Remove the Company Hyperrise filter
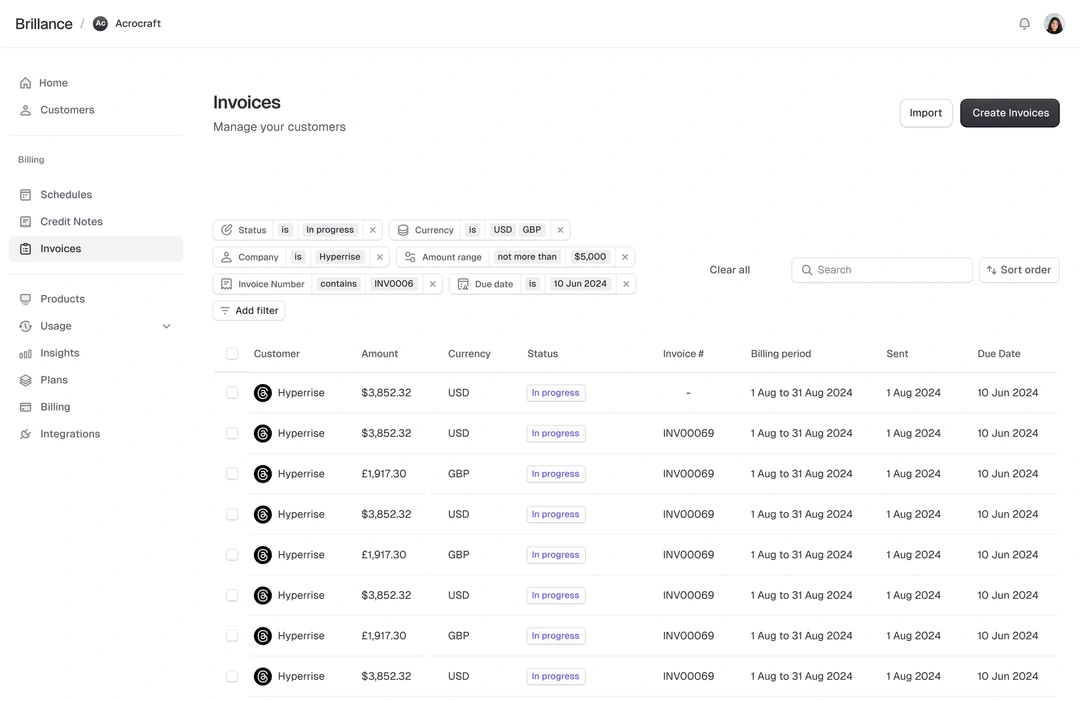 380,257
